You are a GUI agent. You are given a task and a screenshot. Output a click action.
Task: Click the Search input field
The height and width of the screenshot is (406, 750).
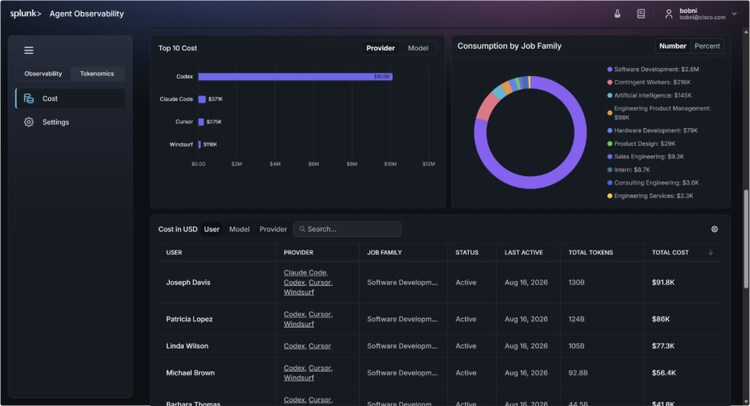[347, 229]
